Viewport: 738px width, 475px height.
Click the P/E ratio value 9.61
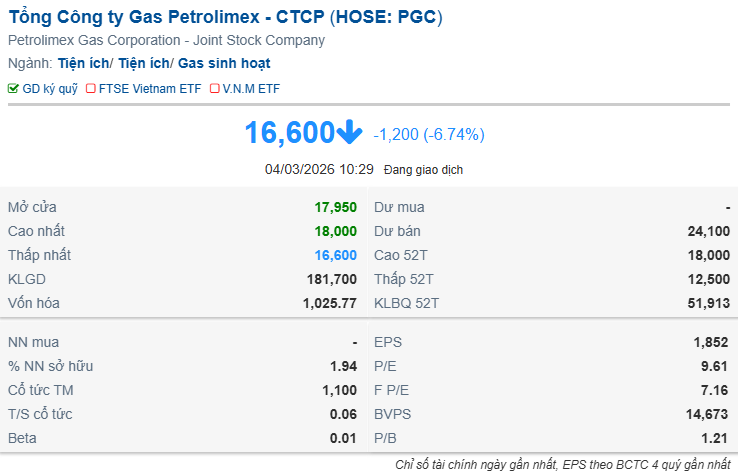pyautogui.click(x=714, y=366)
